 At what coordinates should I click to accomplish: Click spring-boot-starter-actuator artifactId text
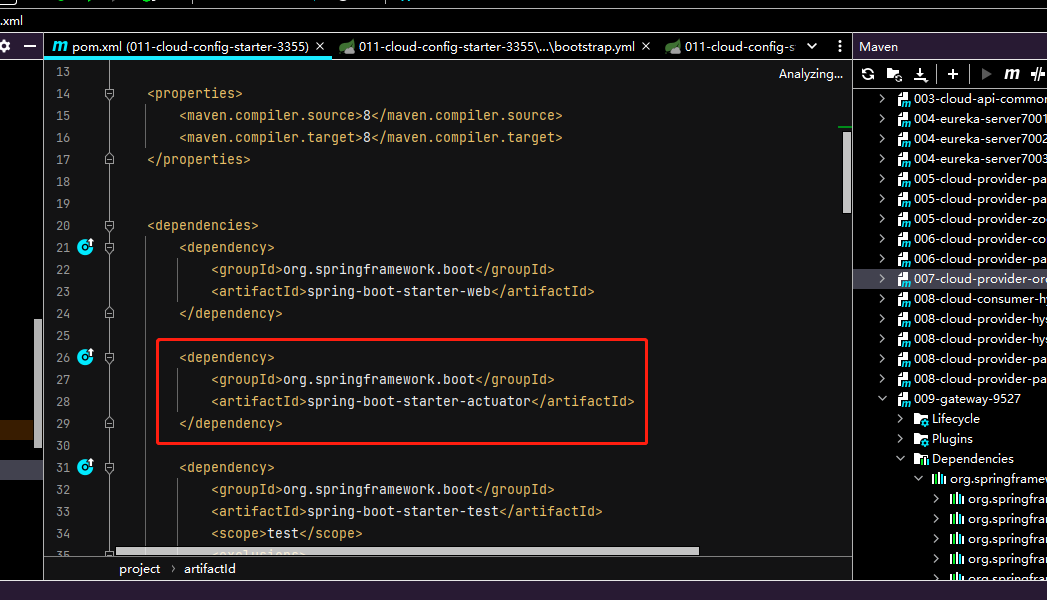[419, 401]
